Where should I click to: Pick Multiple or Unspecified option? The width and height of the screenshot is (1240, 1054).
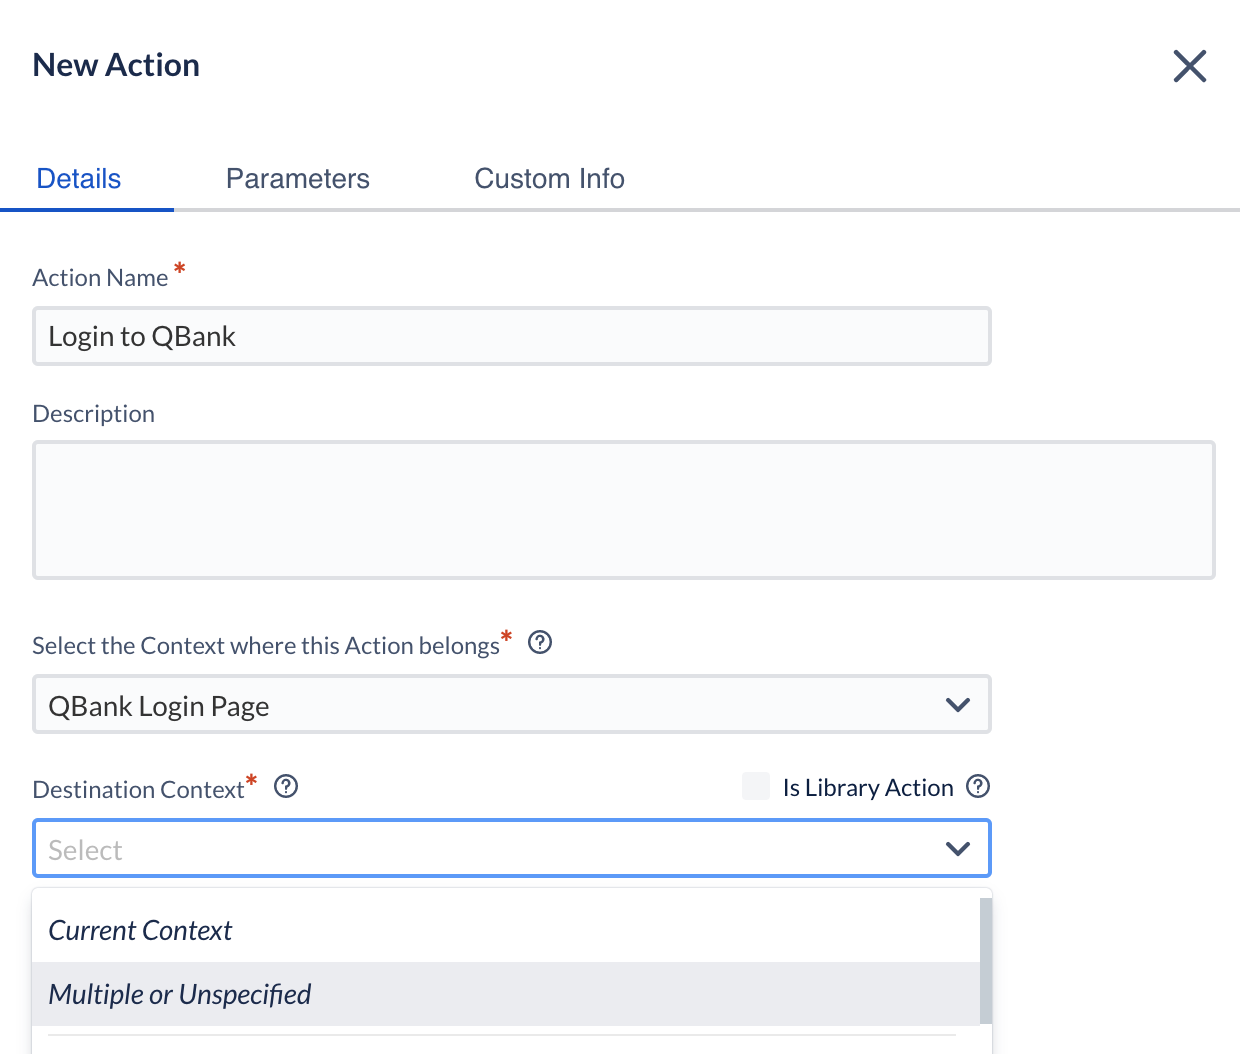pyautogui.click(x=180, y=995)
